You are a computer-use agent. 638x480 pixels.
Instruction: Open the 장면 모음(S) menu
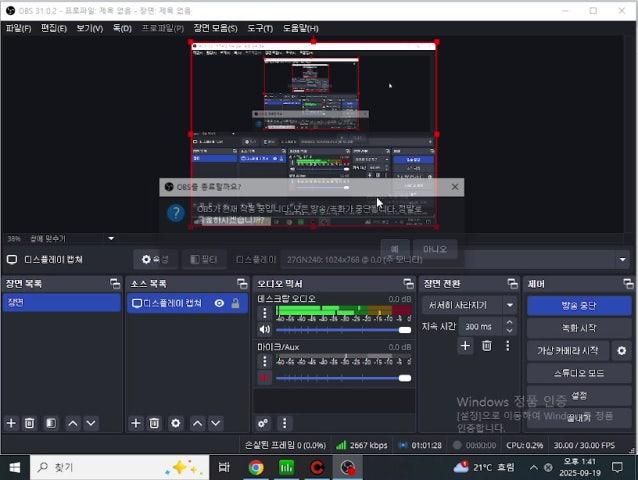215,28
